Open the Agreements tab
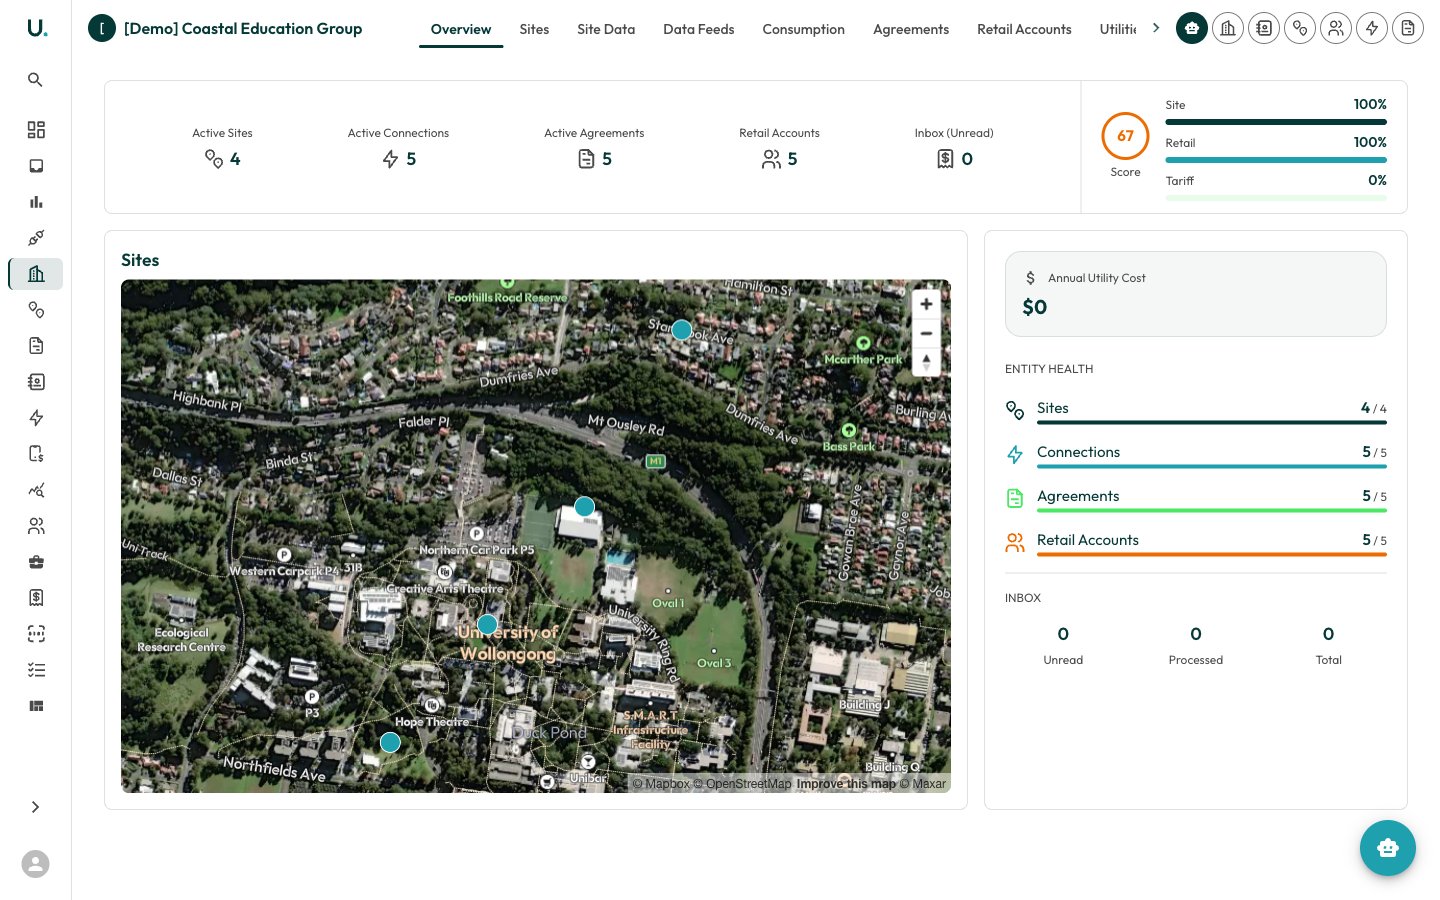Image resolution: width=1440 pixels, height=900 pixels. click(x=911, y=29)
